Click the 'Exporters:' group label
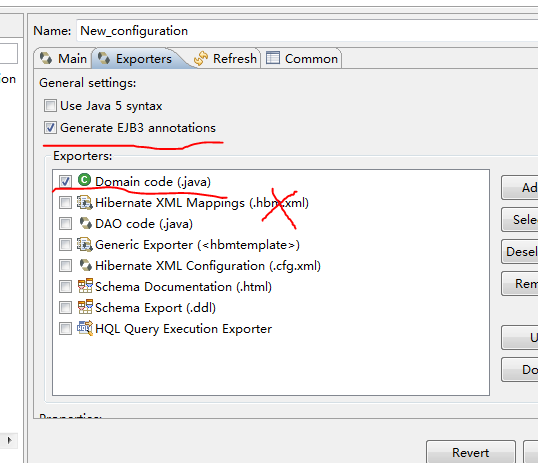Image resolution: width=538 pixels, height=463 pixels. click(83, 156)
